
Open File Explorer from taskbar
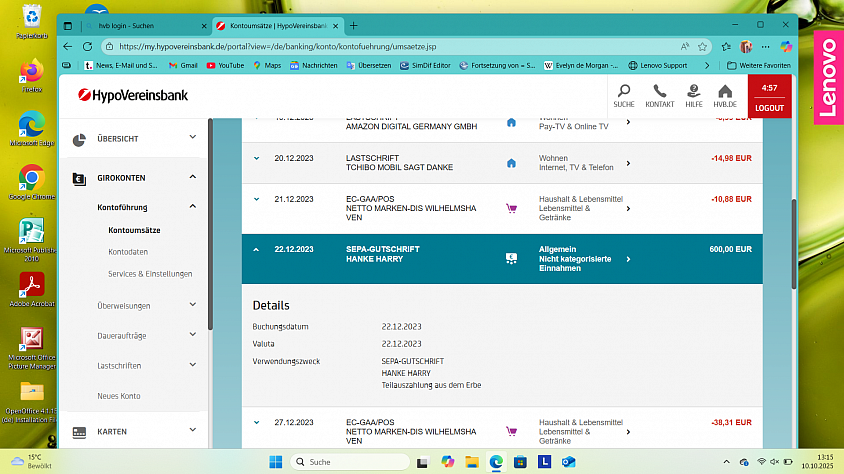coord(472,462)
